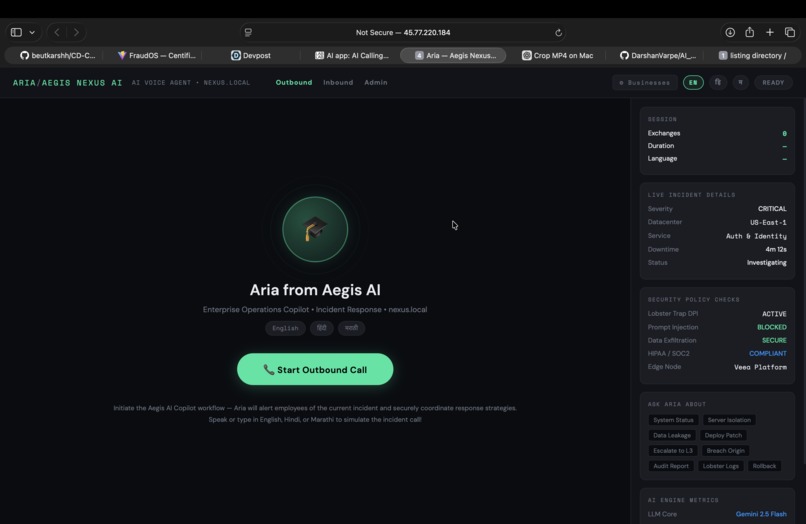Select the Hindi language toggle in header
806x524 pixels.
coord(718,82)
